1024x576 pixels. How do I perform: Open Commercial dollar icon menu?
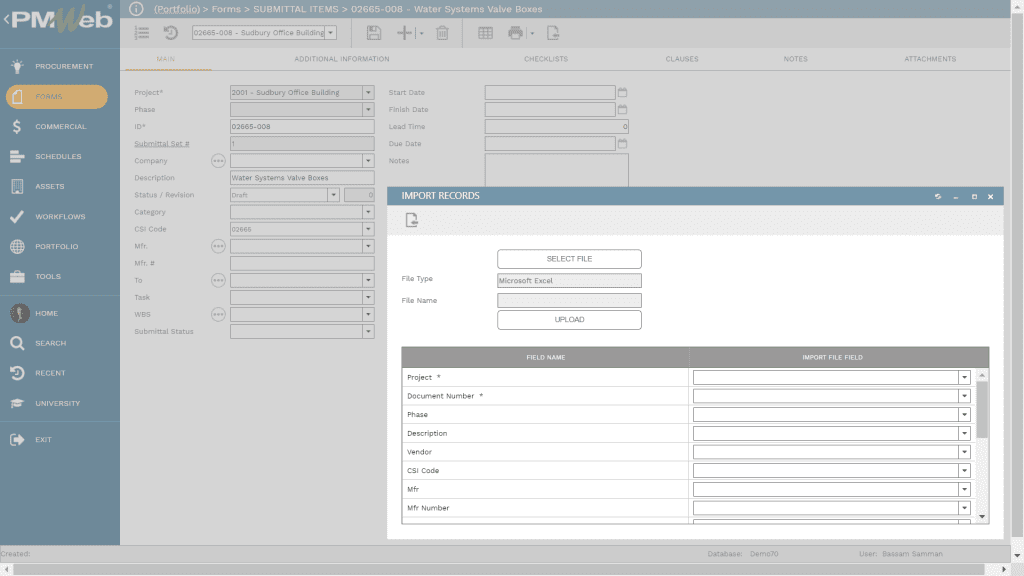(x=18, y=127)
